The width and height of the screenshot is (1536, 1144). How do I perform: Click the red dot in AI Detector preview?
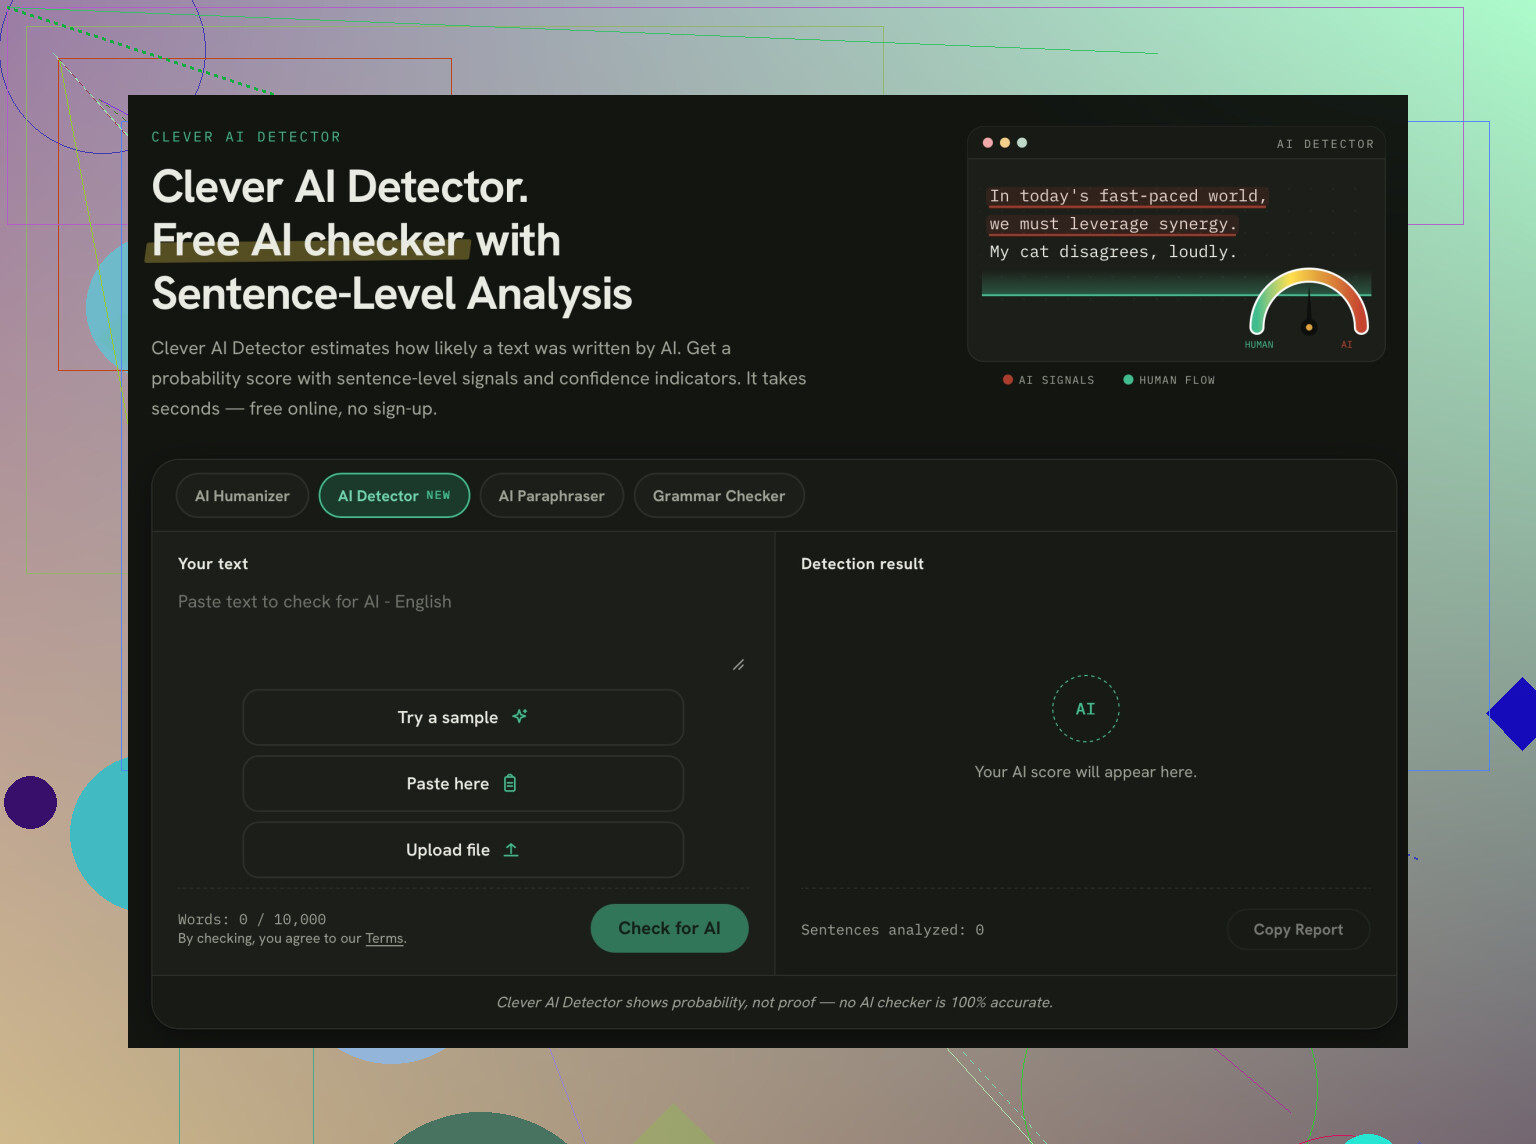988,143
